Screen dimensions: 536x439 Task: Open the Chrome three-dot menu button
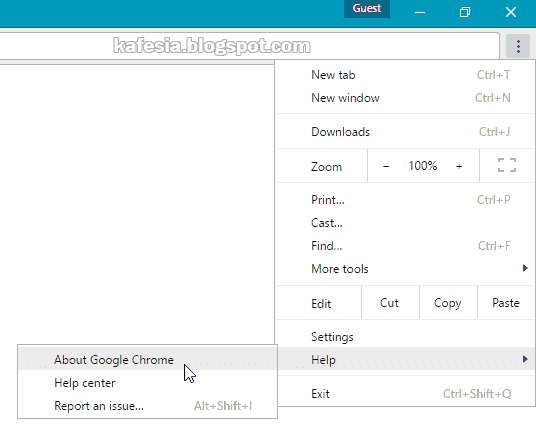(x=518, y=46)
